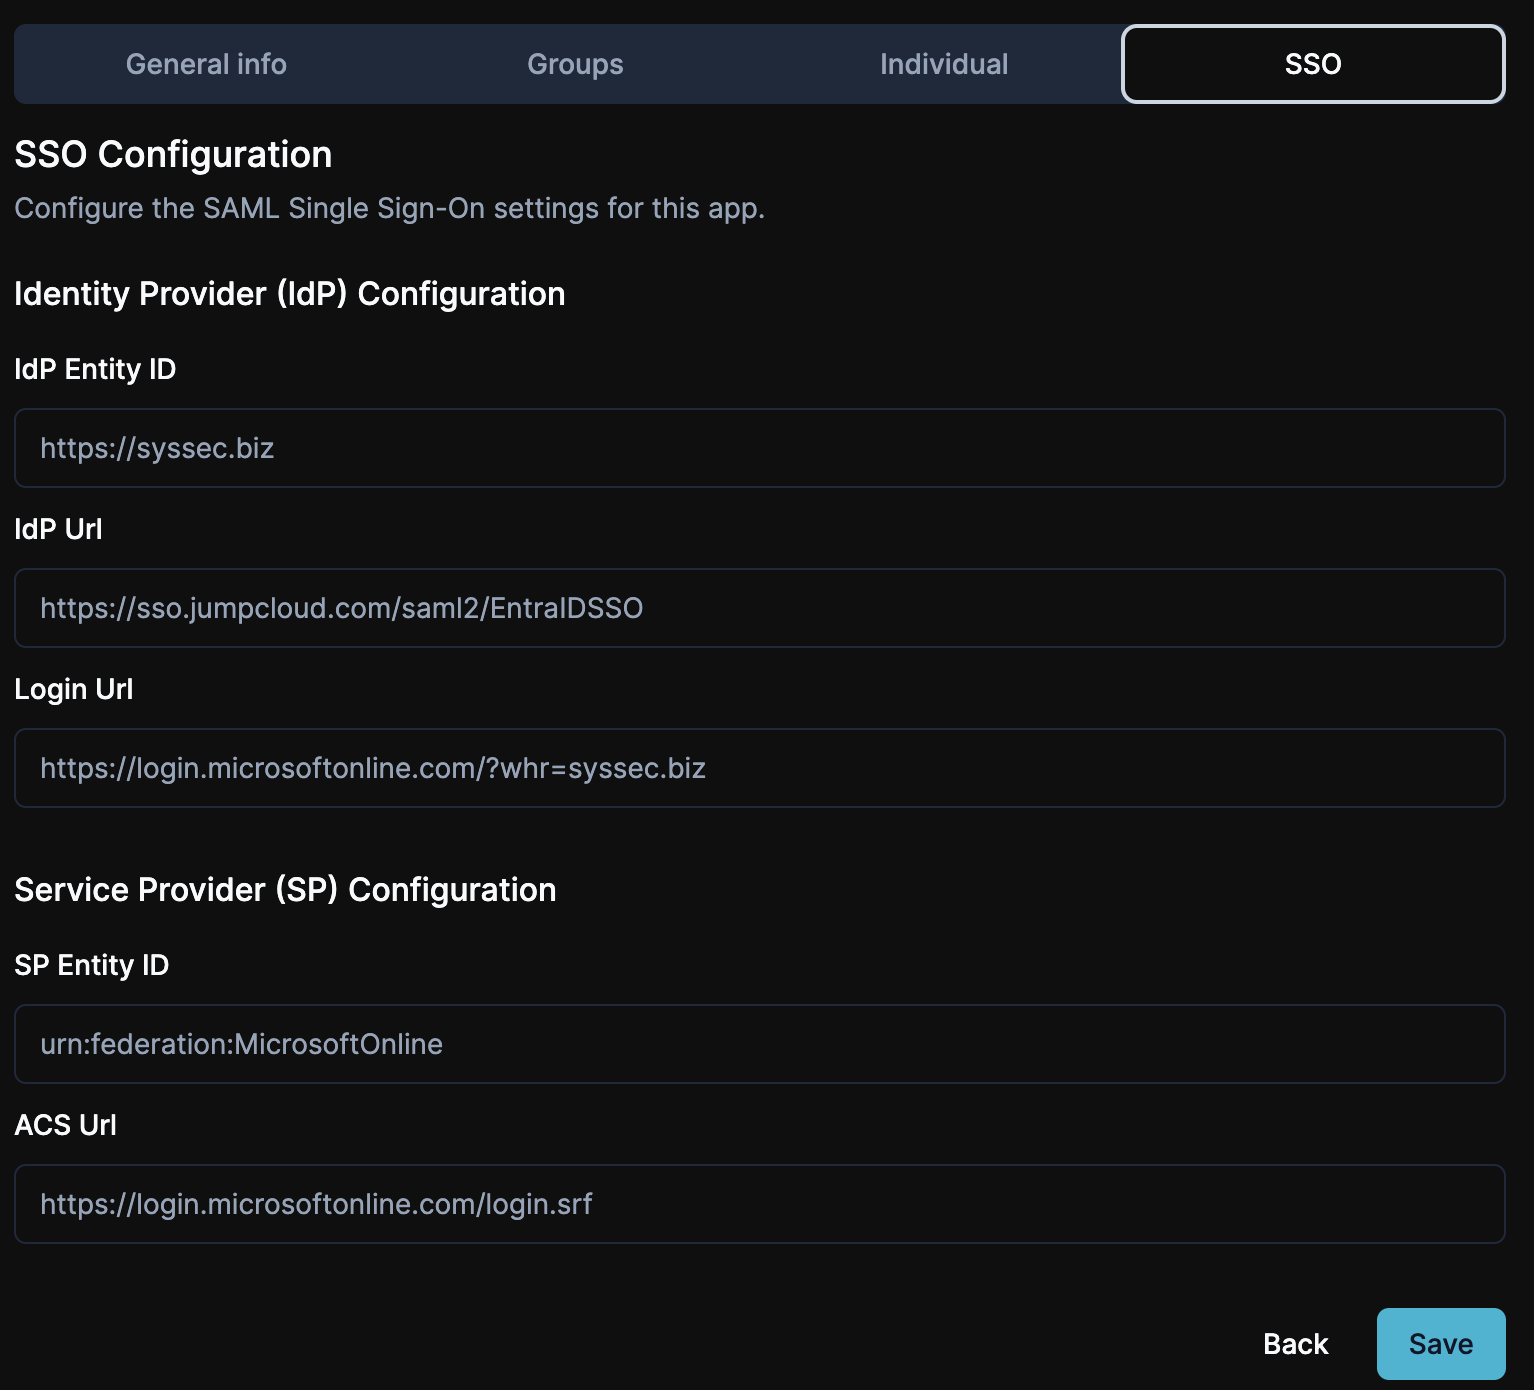Image resolution: width=1534 pixels, height=1390 pixels.
Task: Click the SSO Configuration heading
Action: pyautogui.click(x=173, y=155)
